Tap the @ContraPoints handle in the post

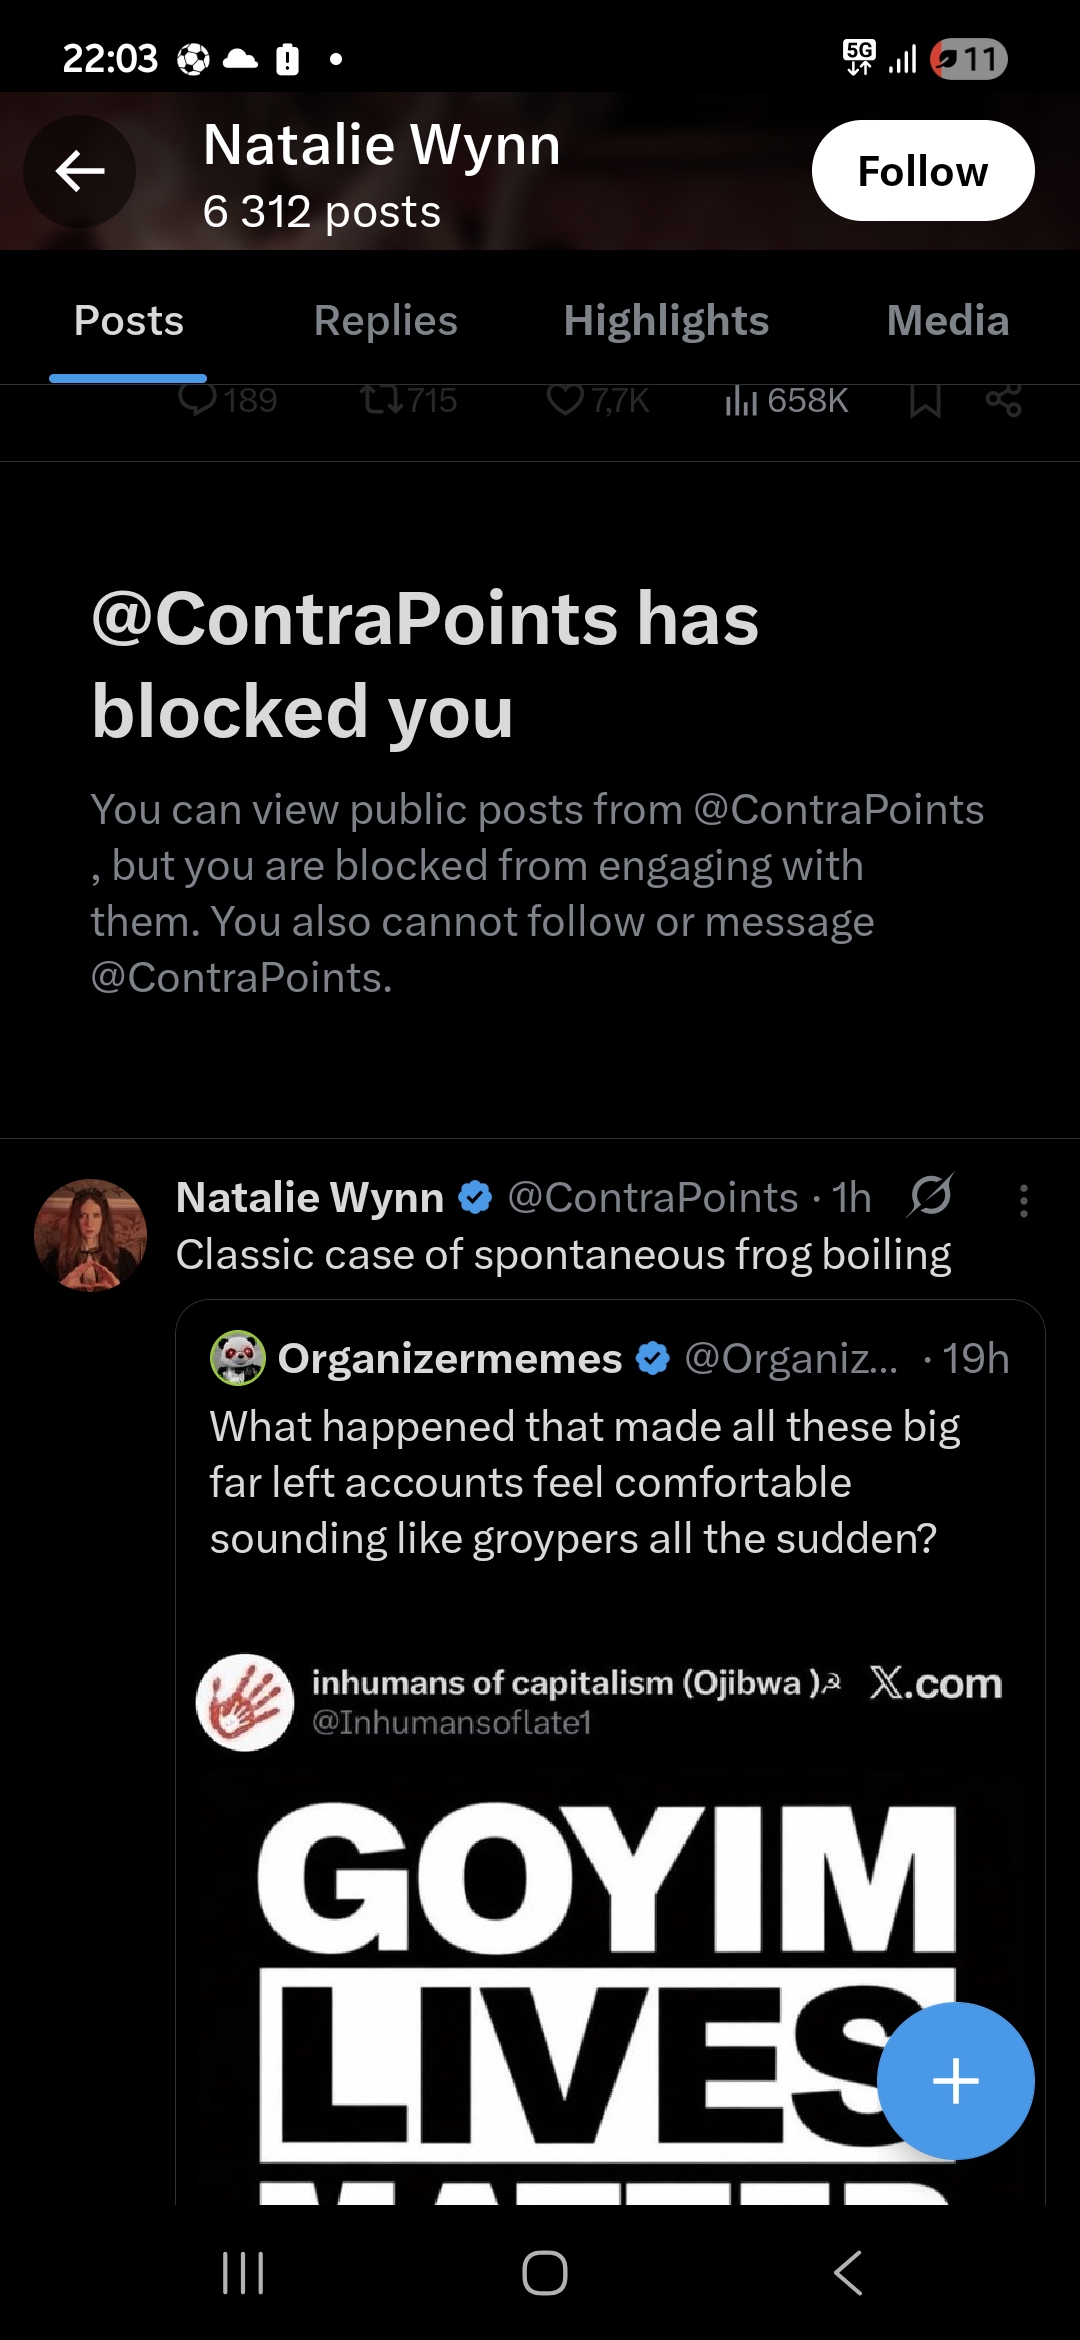[x=652, y=1197]
